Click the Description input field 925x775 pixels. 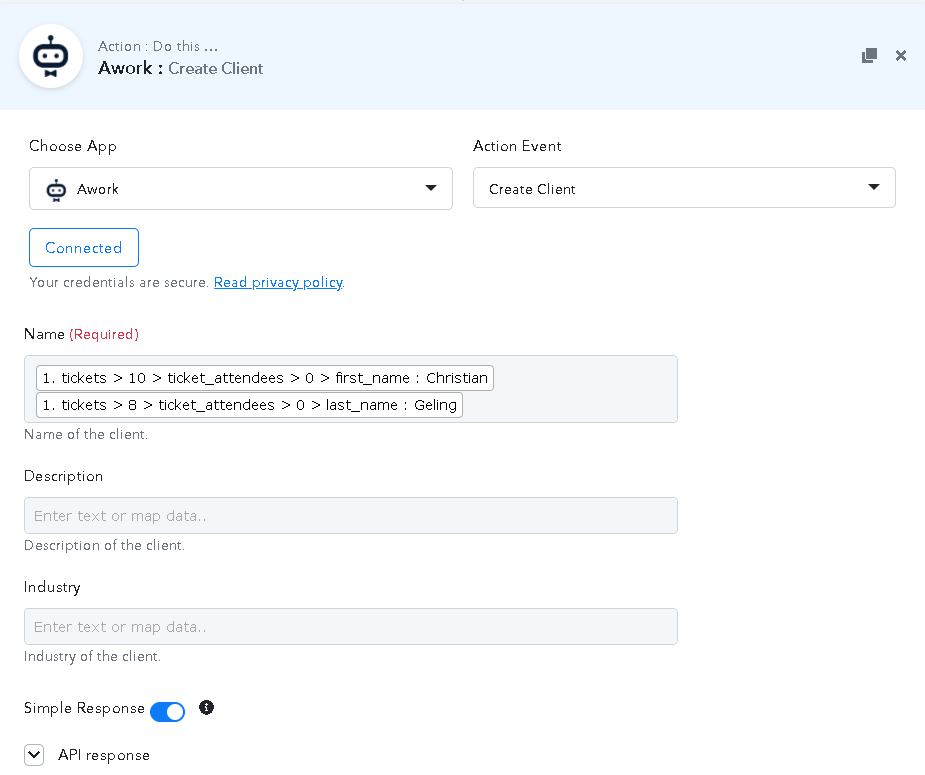pos(350,516)
